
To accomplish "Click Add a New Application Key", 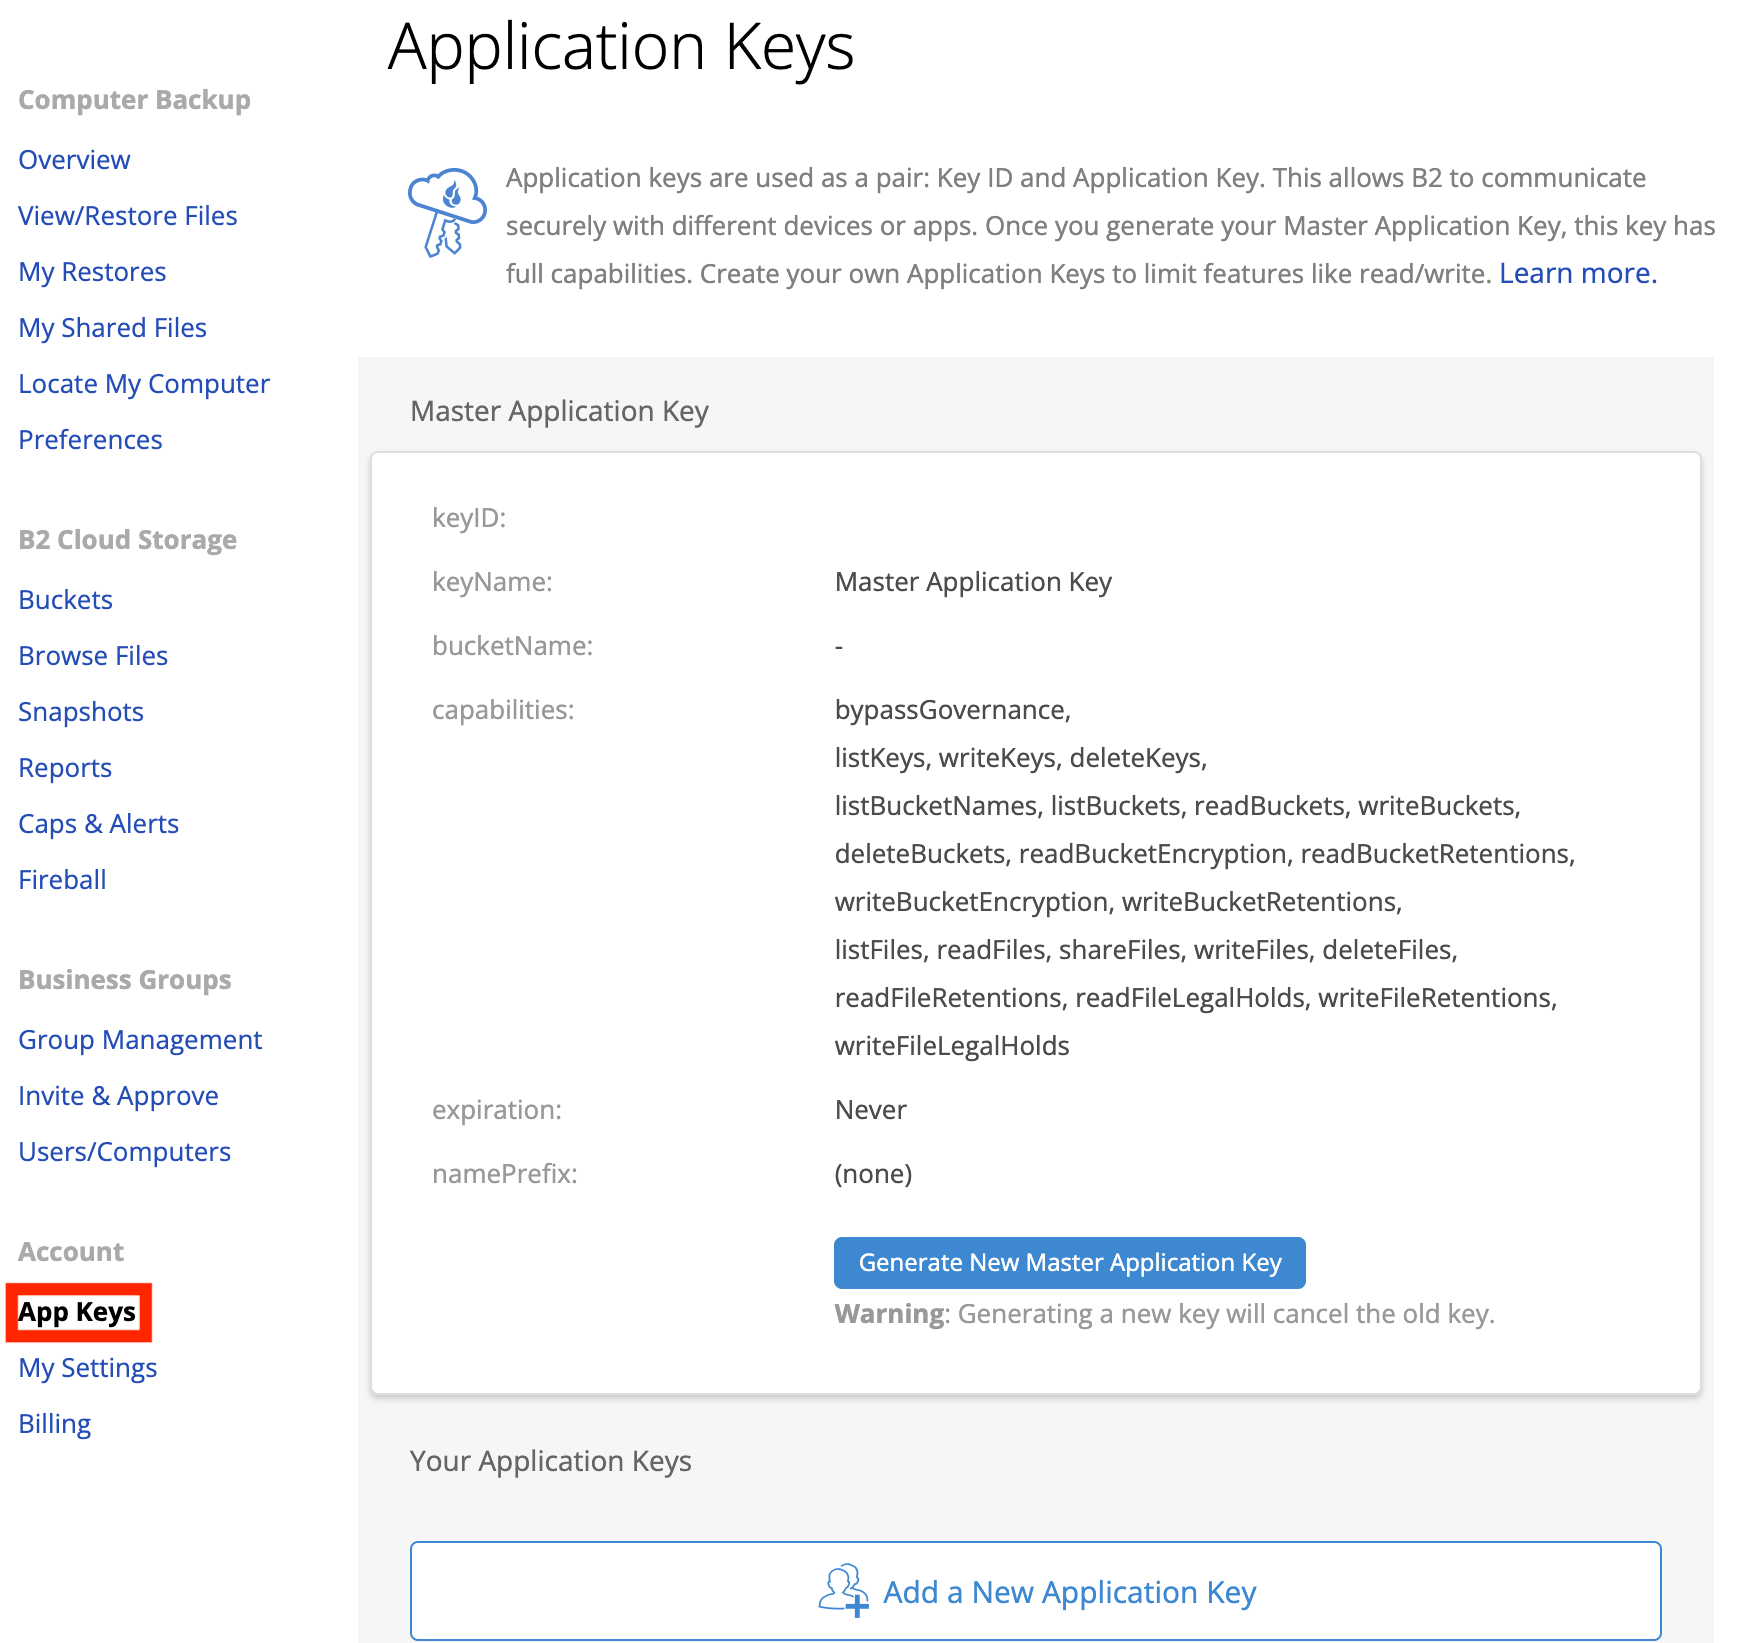I will click(x=1036, y=1591).
